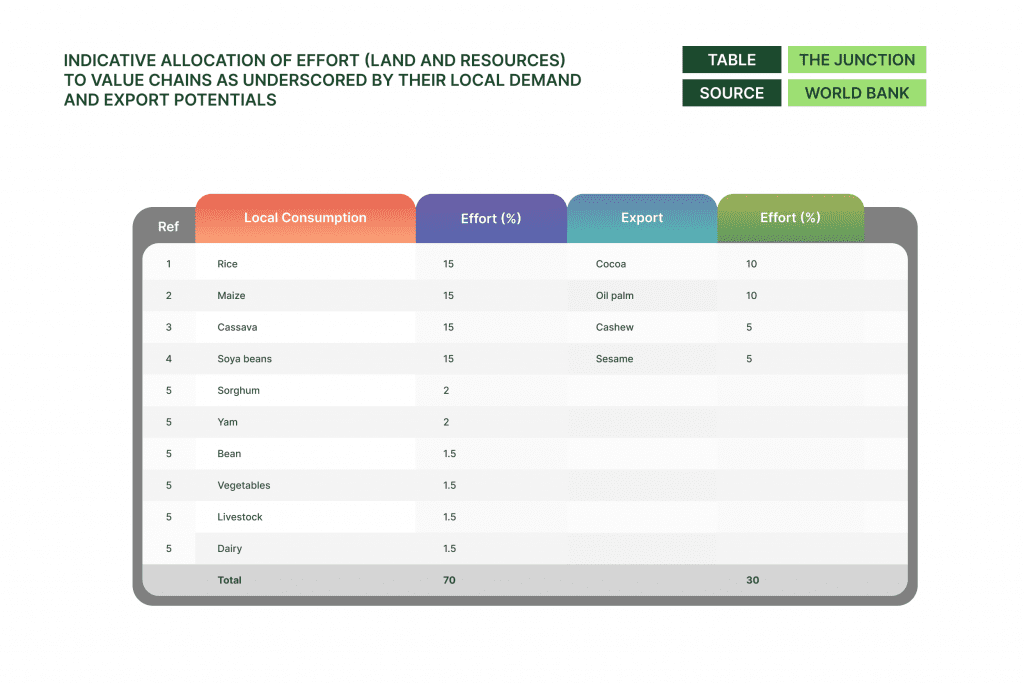Screen dimensions: 1024x683
Task: Click THE JUNCTION badge
Action: (857, 59)
